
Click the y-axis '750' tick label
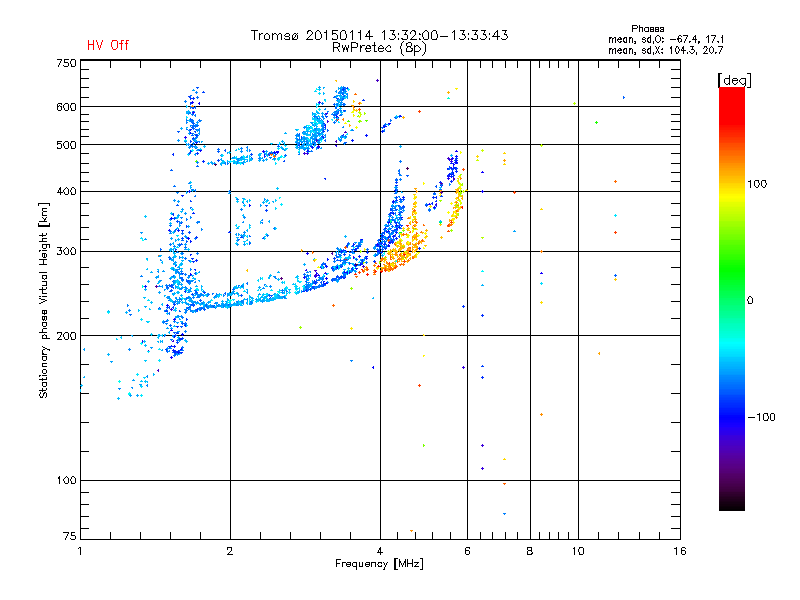(66, 64)
